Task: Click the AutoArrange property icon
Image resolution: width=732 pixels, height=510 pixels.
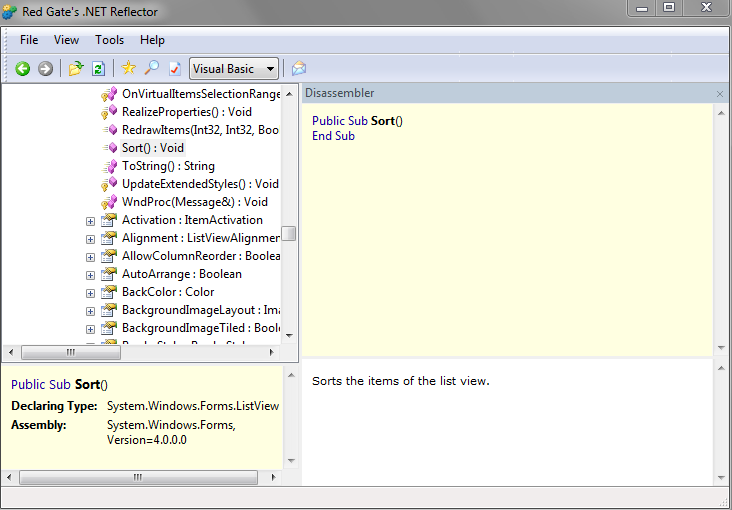Action: pos(109,274)
